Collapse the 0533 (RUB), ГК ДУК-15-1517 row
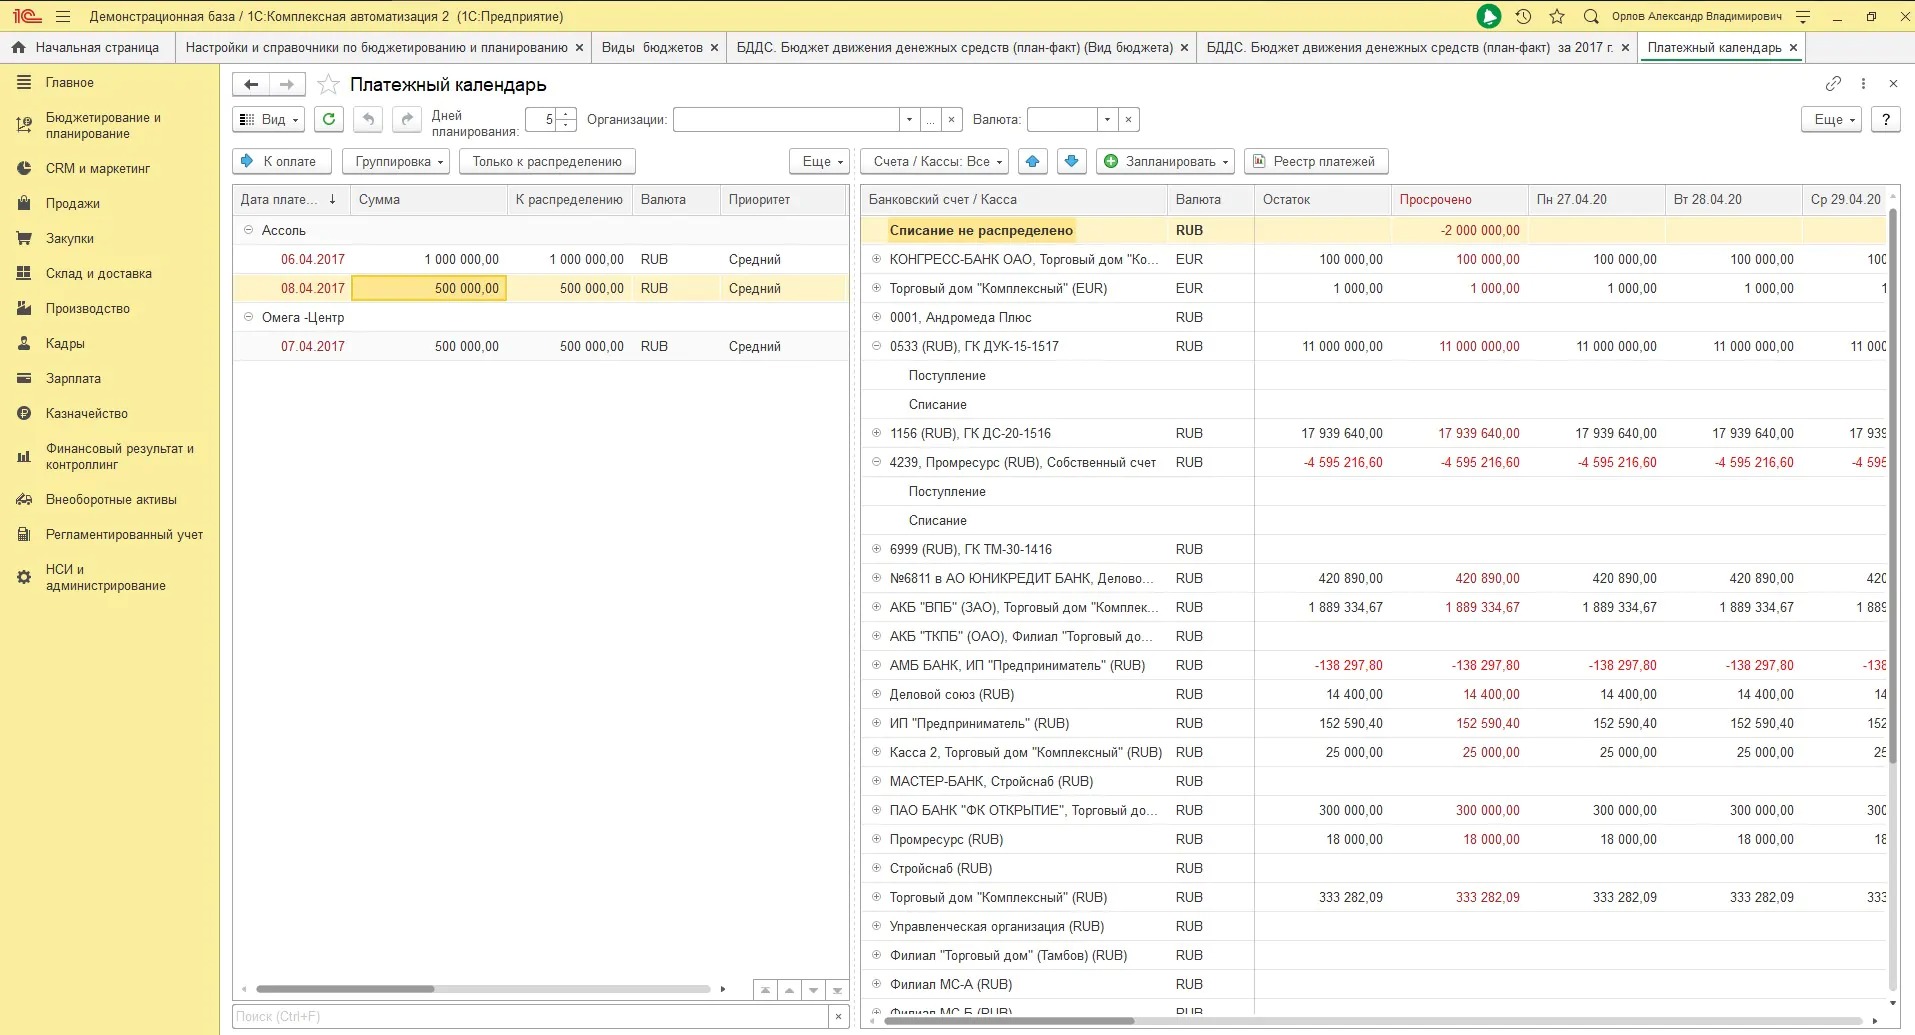 tap(876, 346)
